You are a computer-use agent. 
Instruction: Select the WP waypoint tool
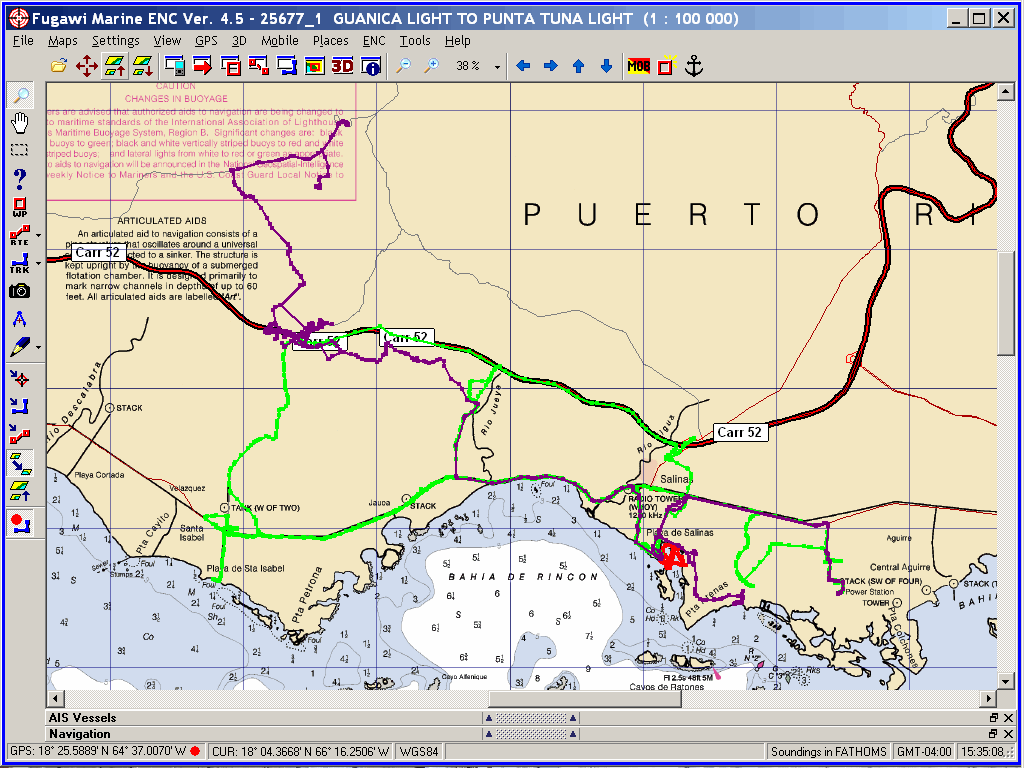[x=20, y=207]
